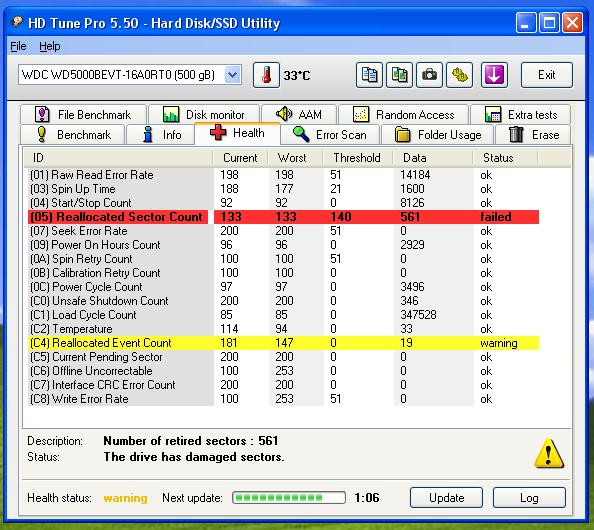
Task: Click the Data column header
Action: tap(433, 158)
